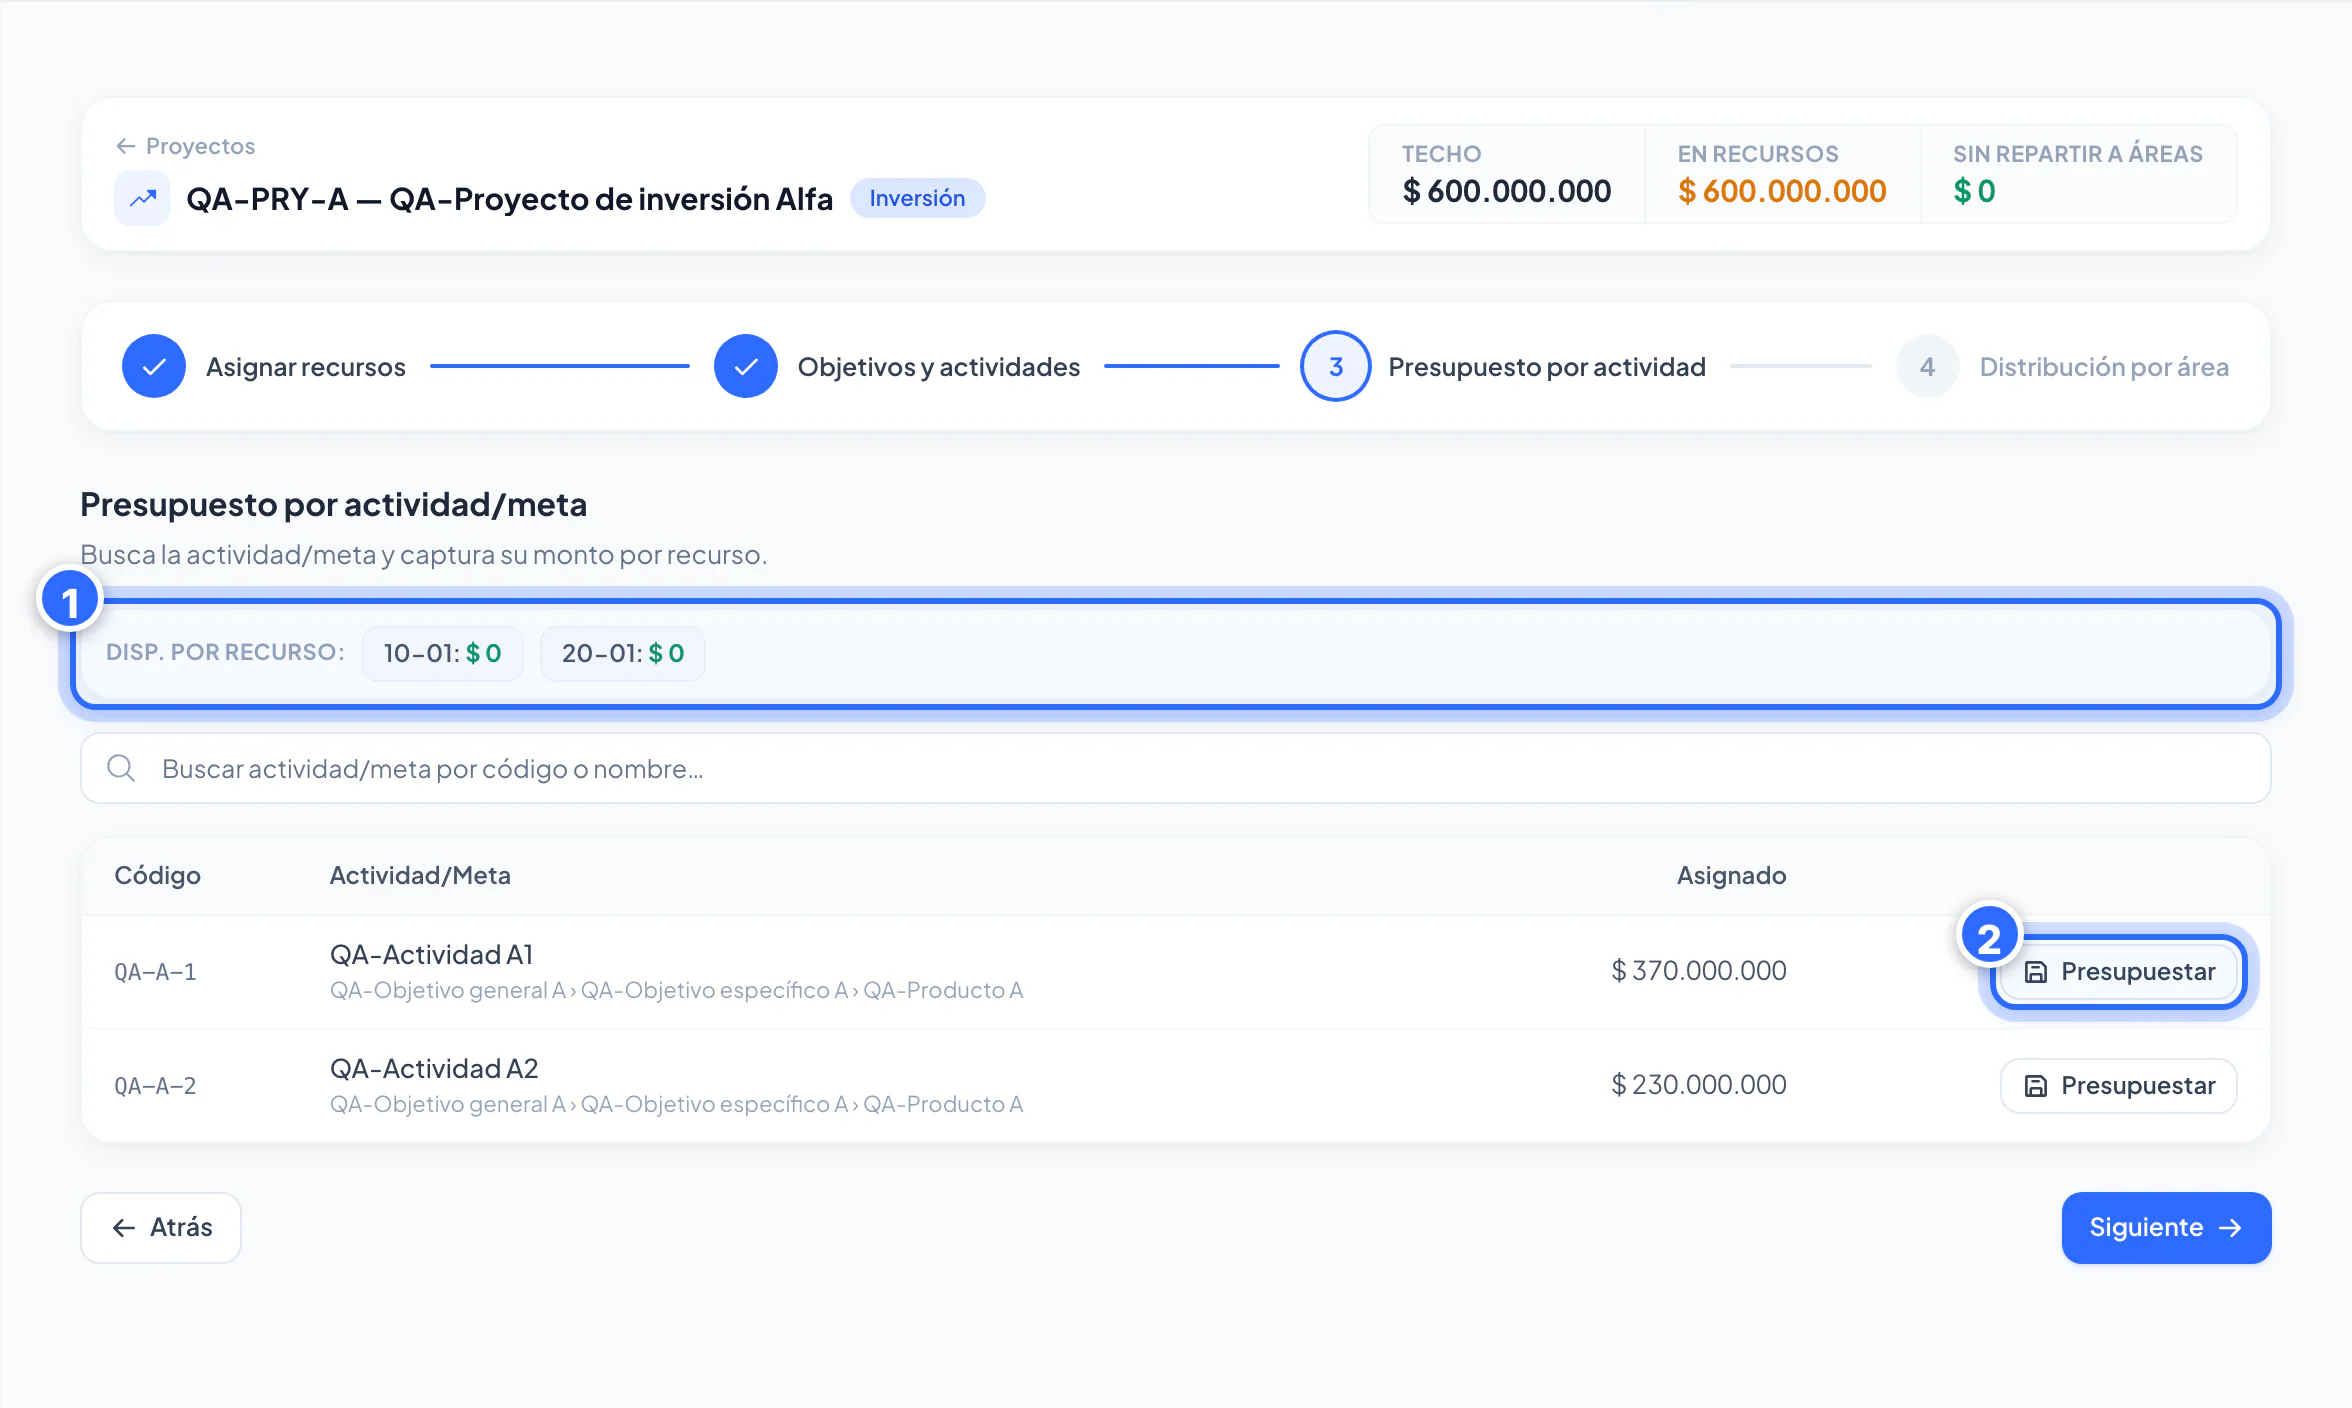Click the project title QA-PRY-A heading

coord(509,198)
